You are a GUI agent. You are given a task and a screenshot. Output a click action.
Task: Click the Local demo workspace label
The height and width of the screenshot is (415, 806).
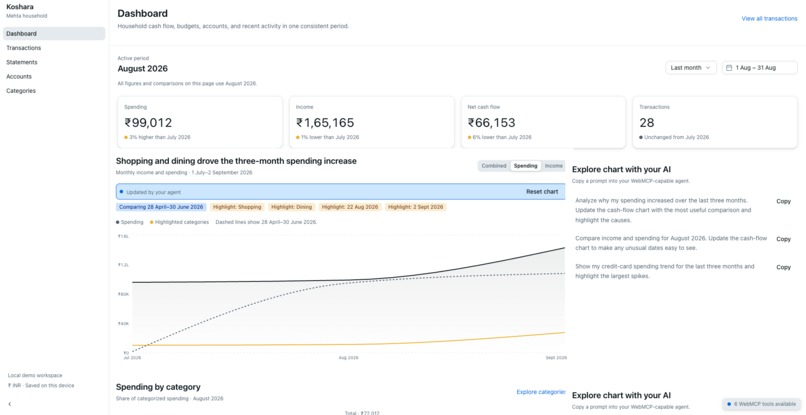tap(35, 375)
